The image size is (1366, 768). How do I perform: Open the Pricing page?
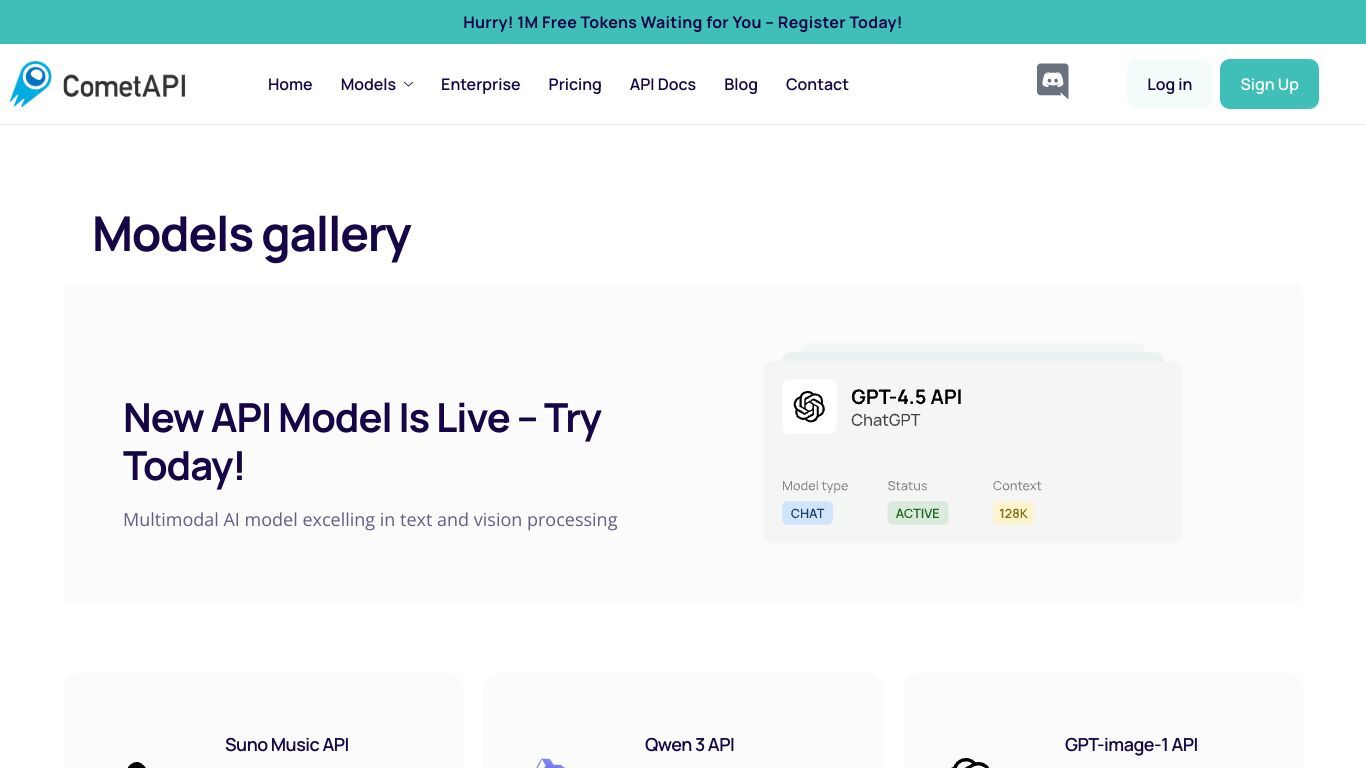click(x=575, y=85)
